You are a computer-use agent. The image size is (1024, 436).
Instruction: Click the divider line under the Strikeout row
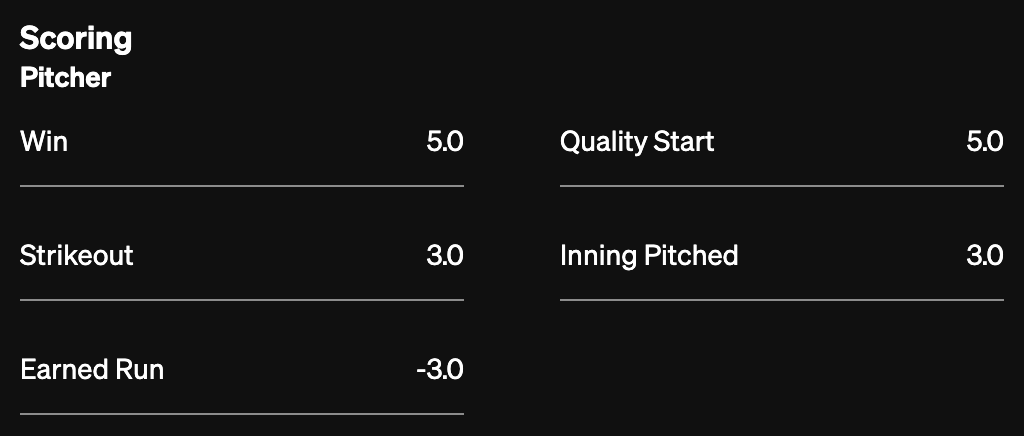[x=242, y=300]
